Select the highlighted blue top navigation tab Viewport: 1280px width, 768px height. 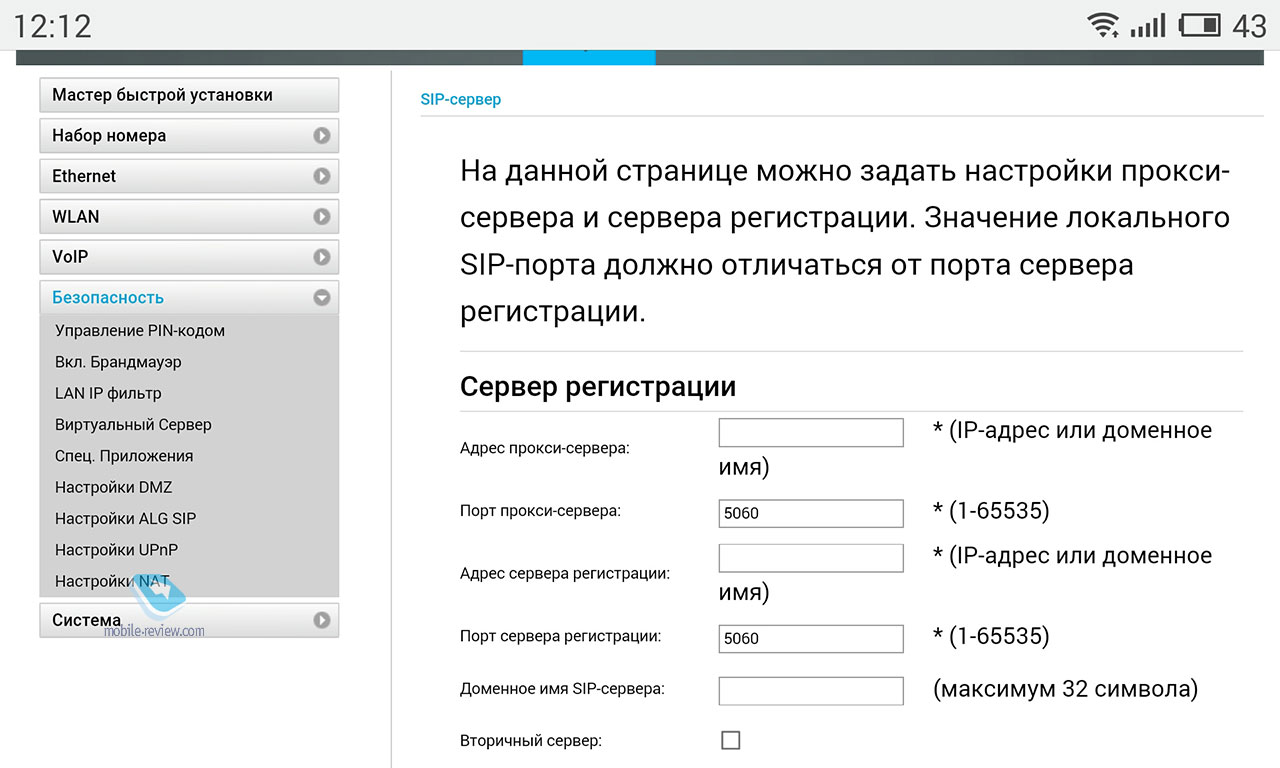(589, 58)
